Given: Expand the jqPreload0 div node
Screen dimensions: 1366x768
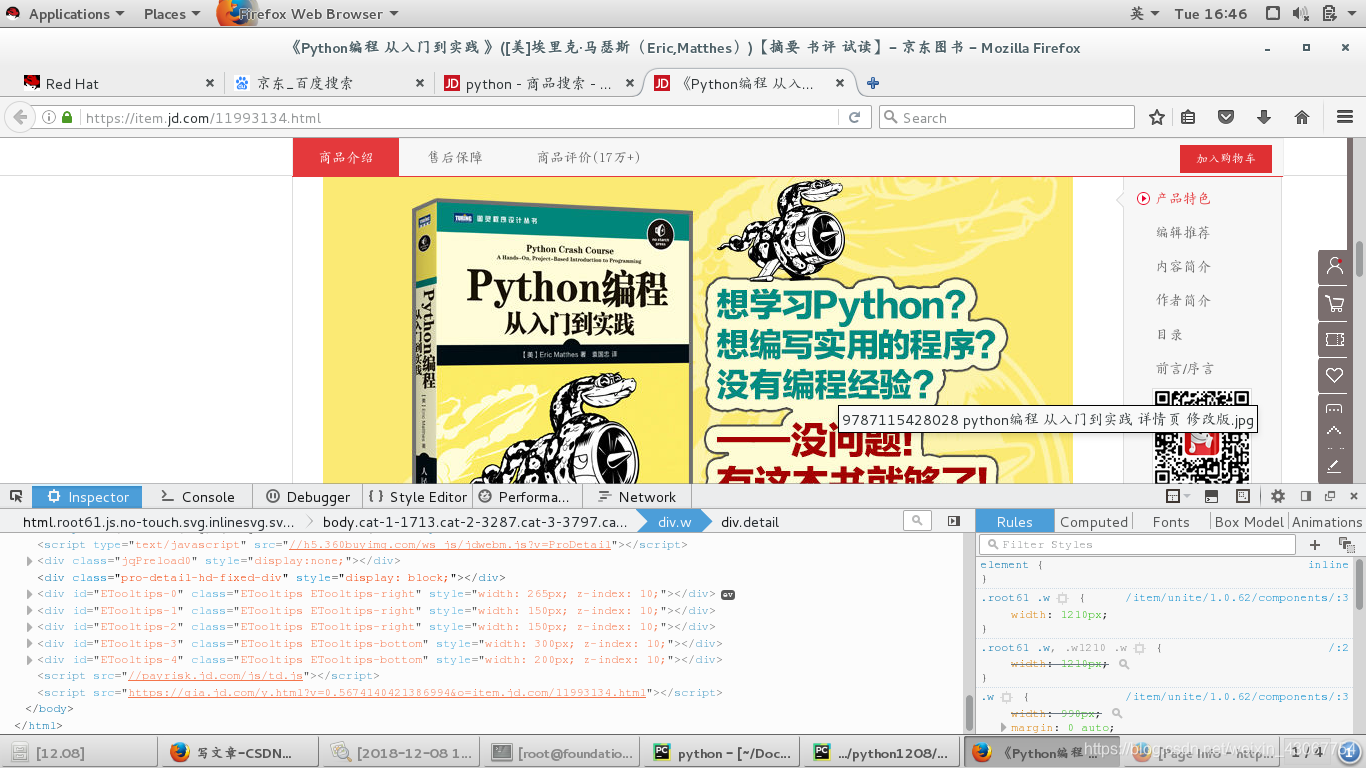Looking at the screenshot, I should [x=29, y=561].
